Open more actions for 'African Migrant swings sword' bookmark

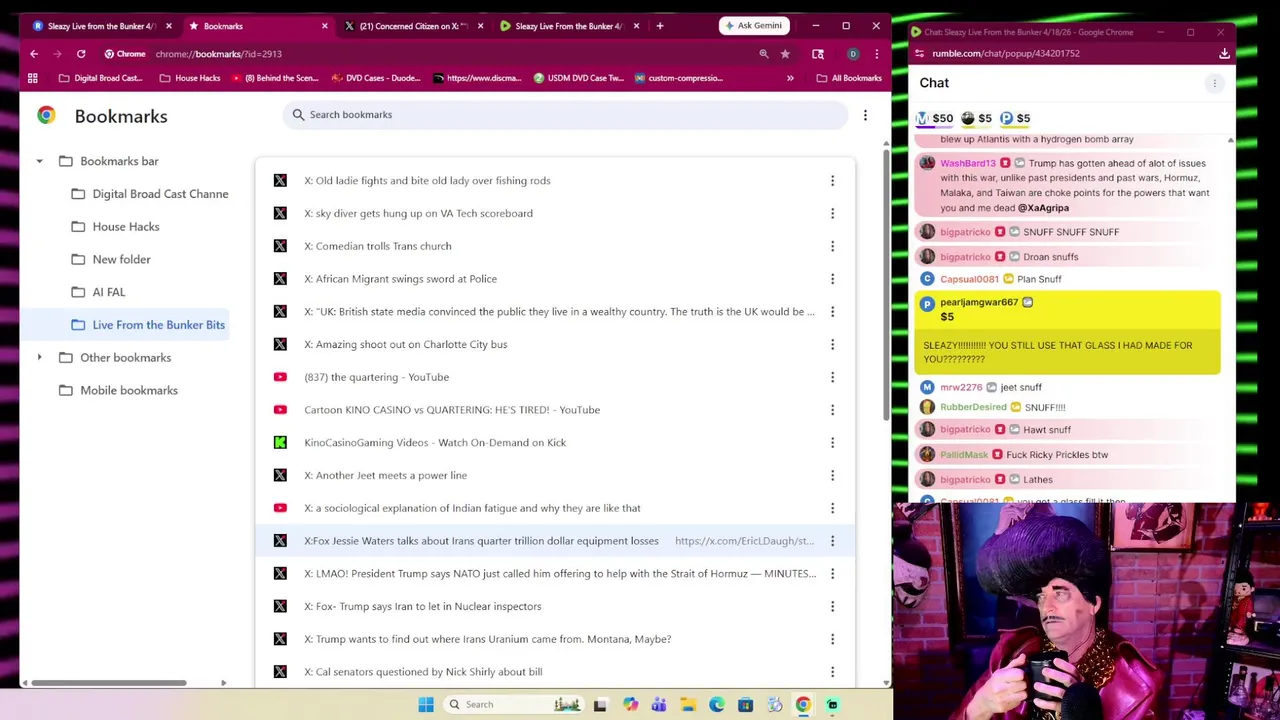point(832,279)
